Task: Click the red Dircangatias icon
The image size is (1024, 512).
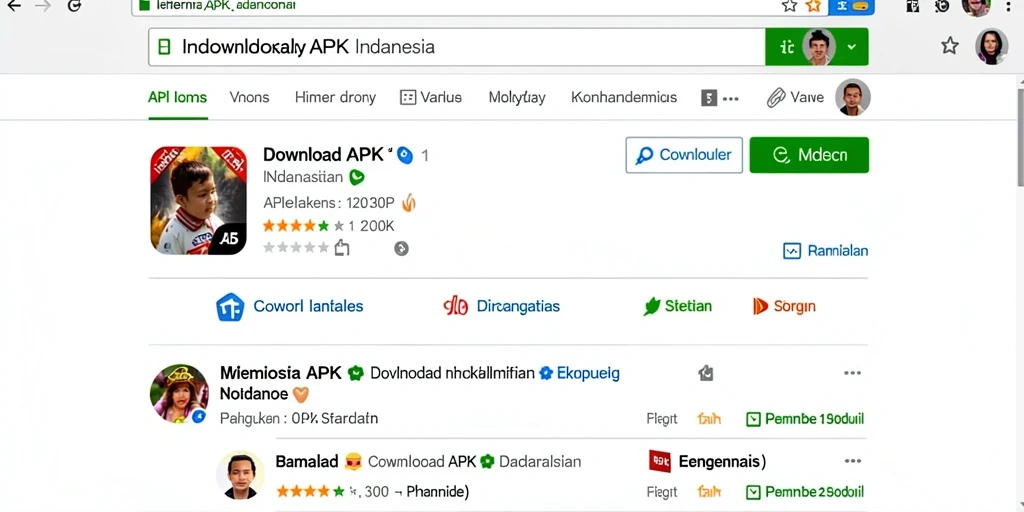Action: point(455,306)
